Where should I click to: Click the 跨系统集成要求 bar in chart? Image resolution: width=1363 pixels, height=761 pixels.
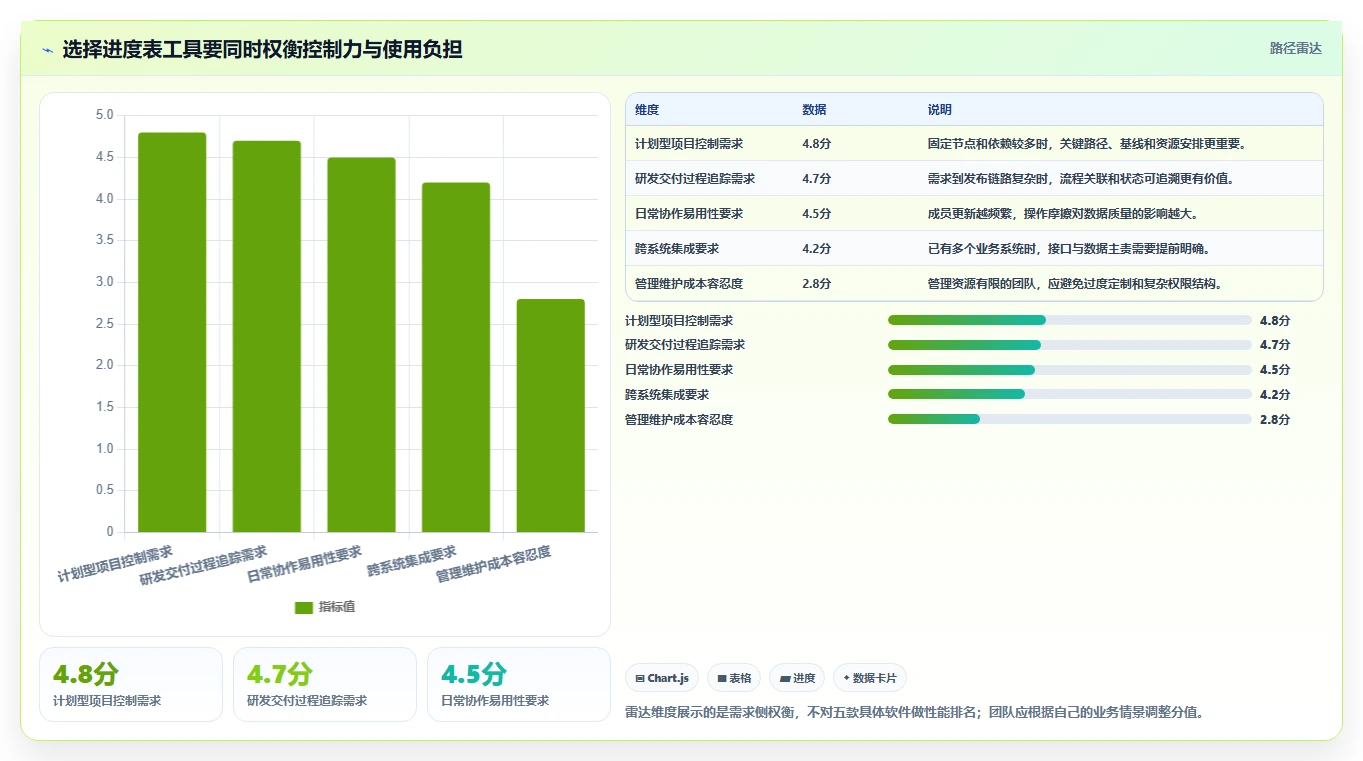click(456, 357)
